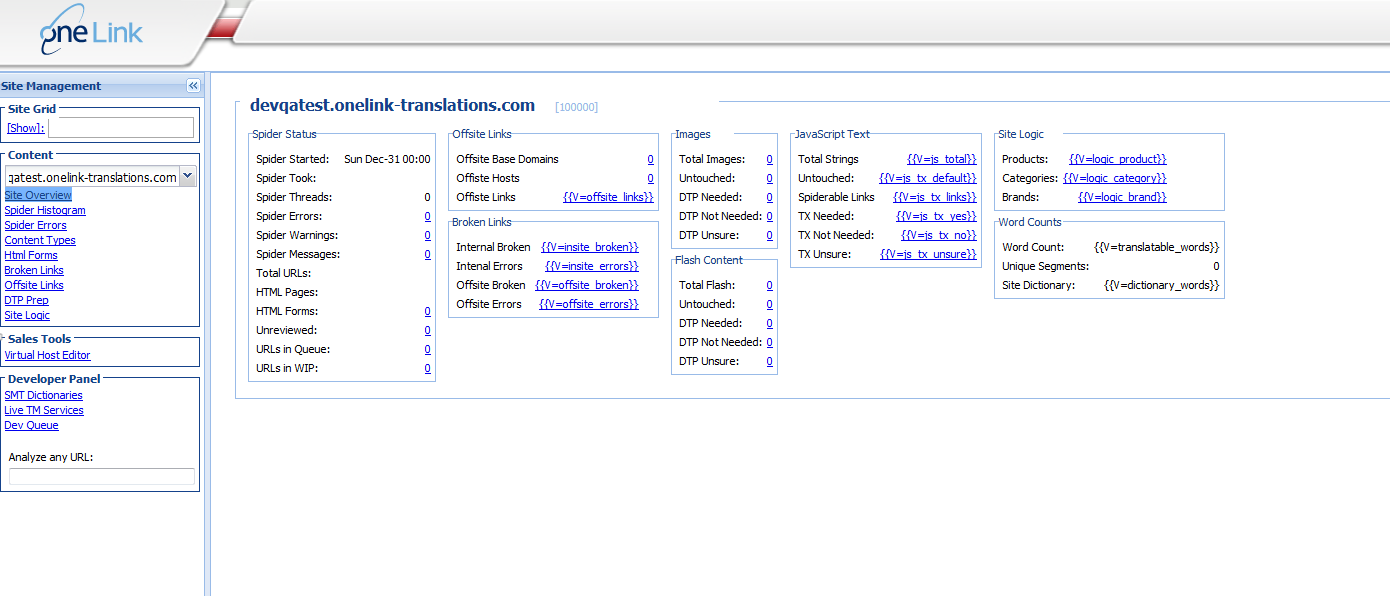Open the Html Forms page
The image size is (1390, 596).
pos(31,255)
